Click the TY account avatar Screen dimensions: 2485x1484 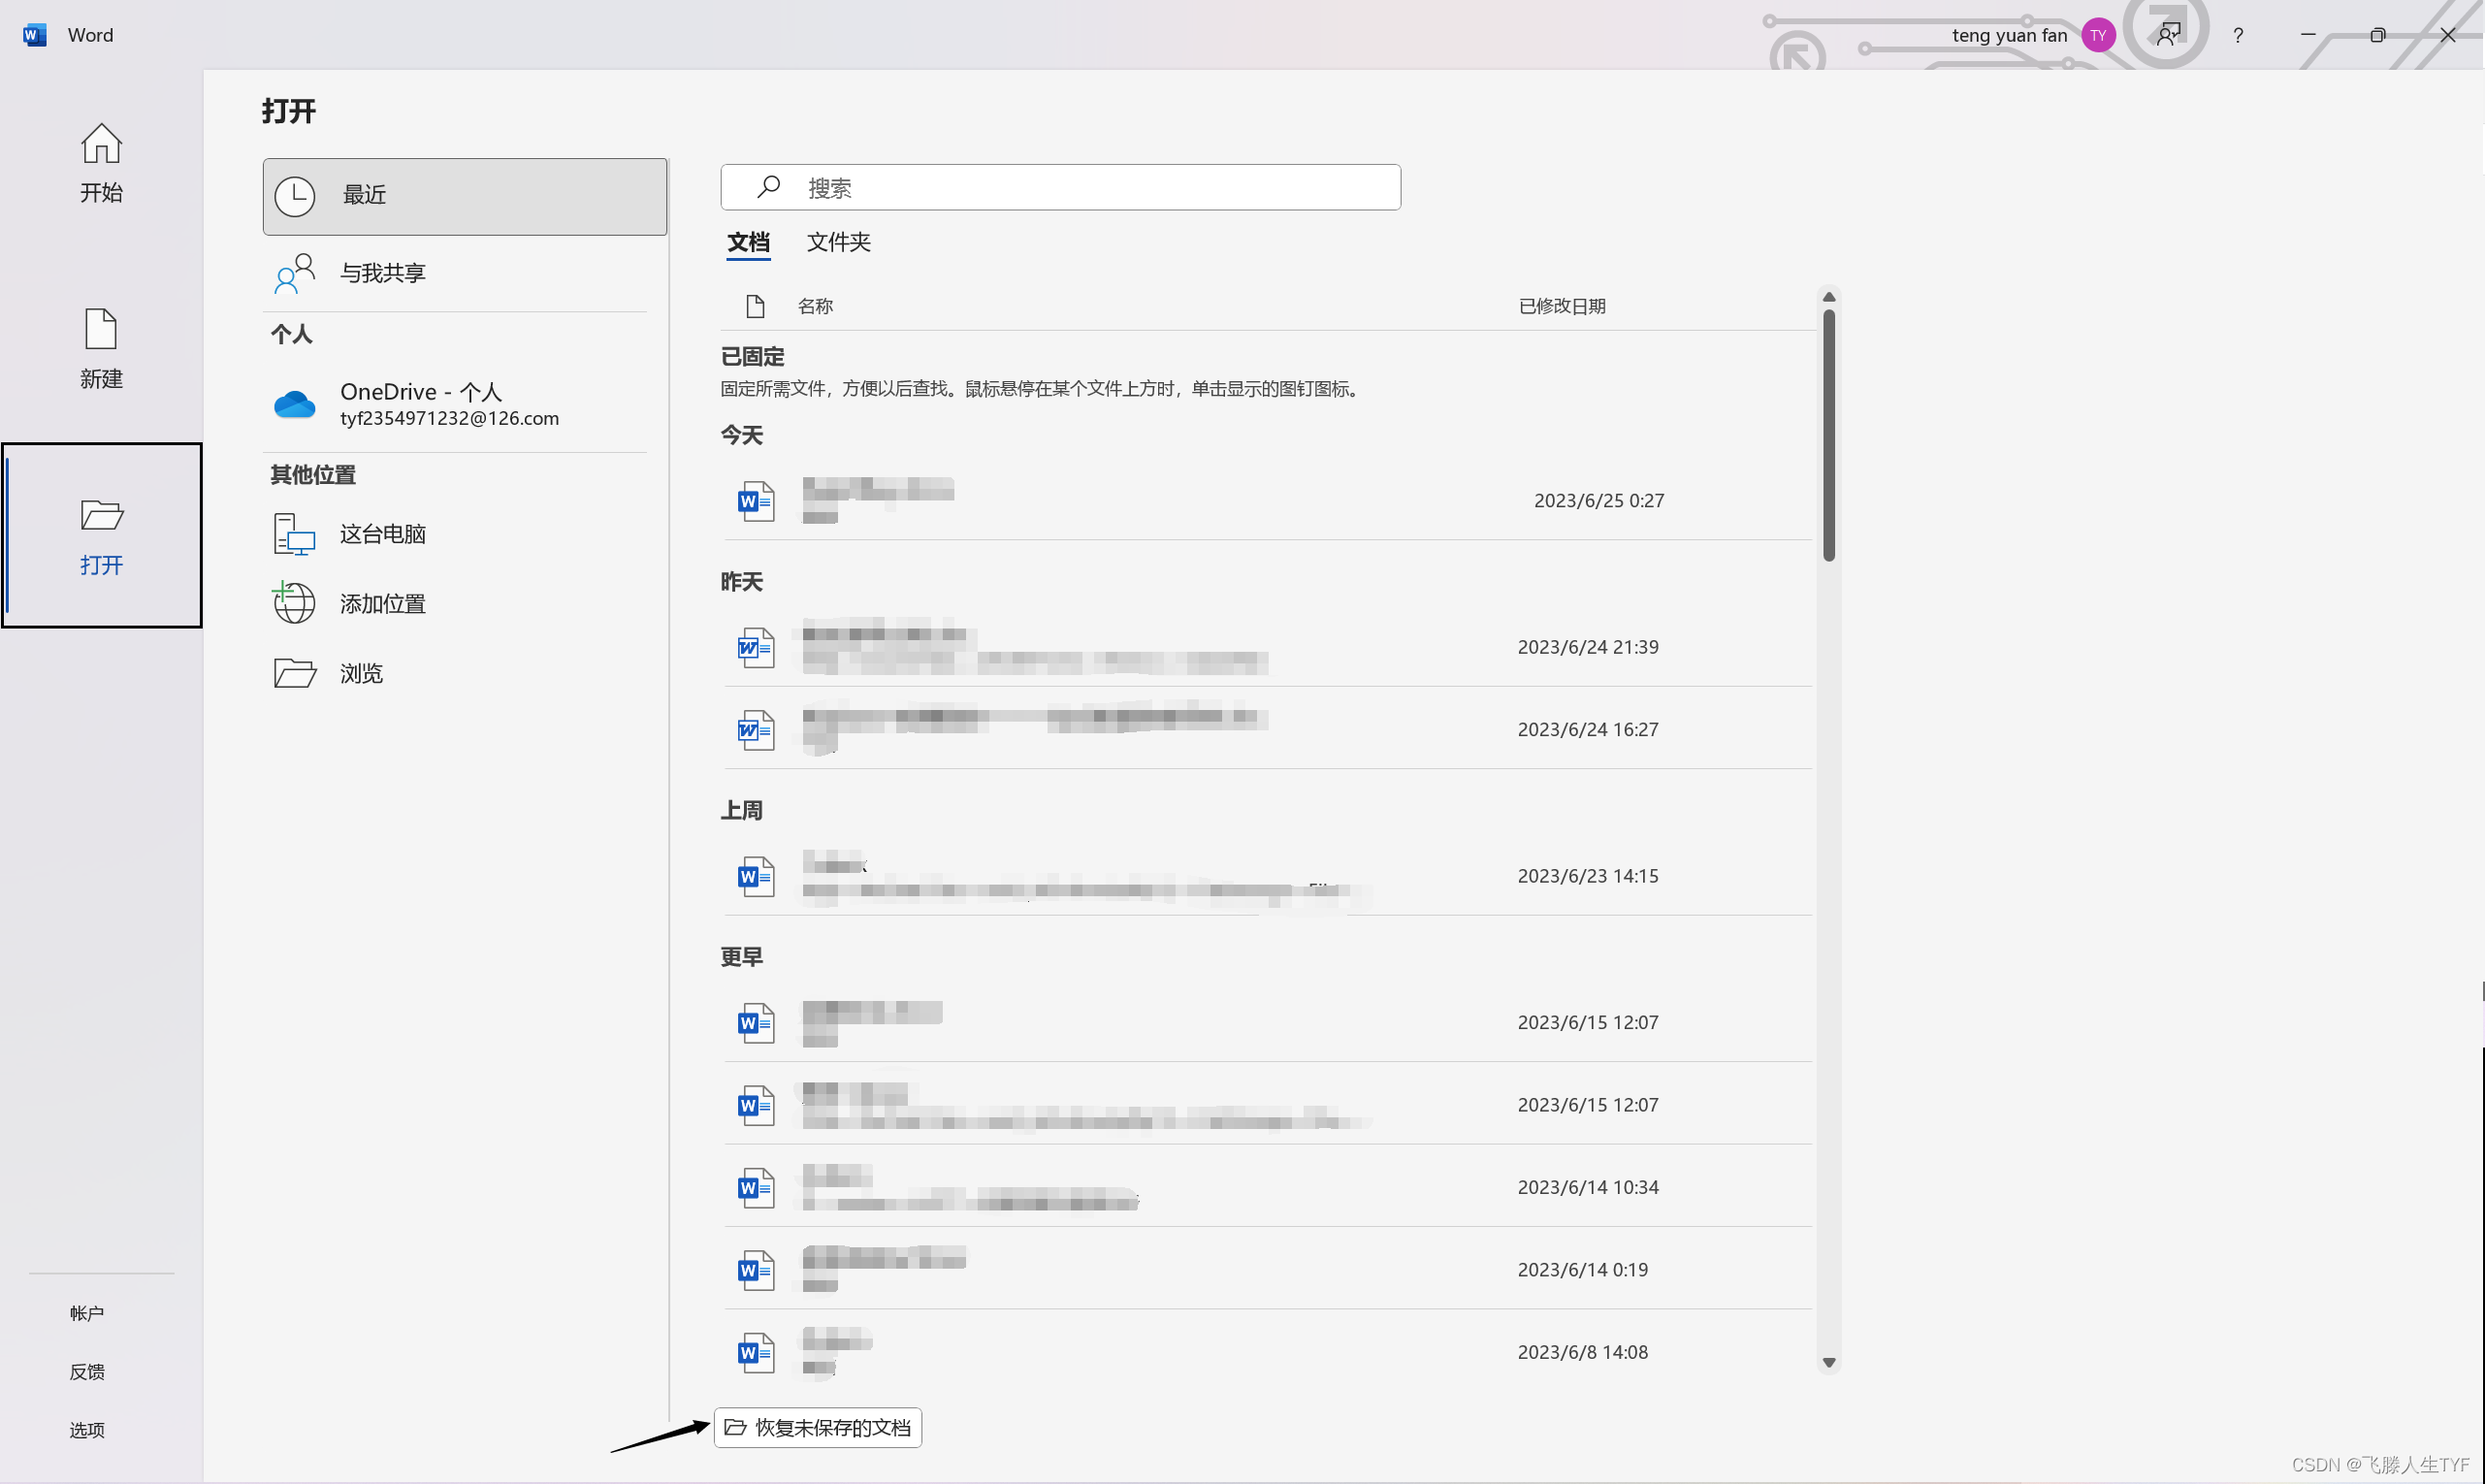pos(2097,36)
